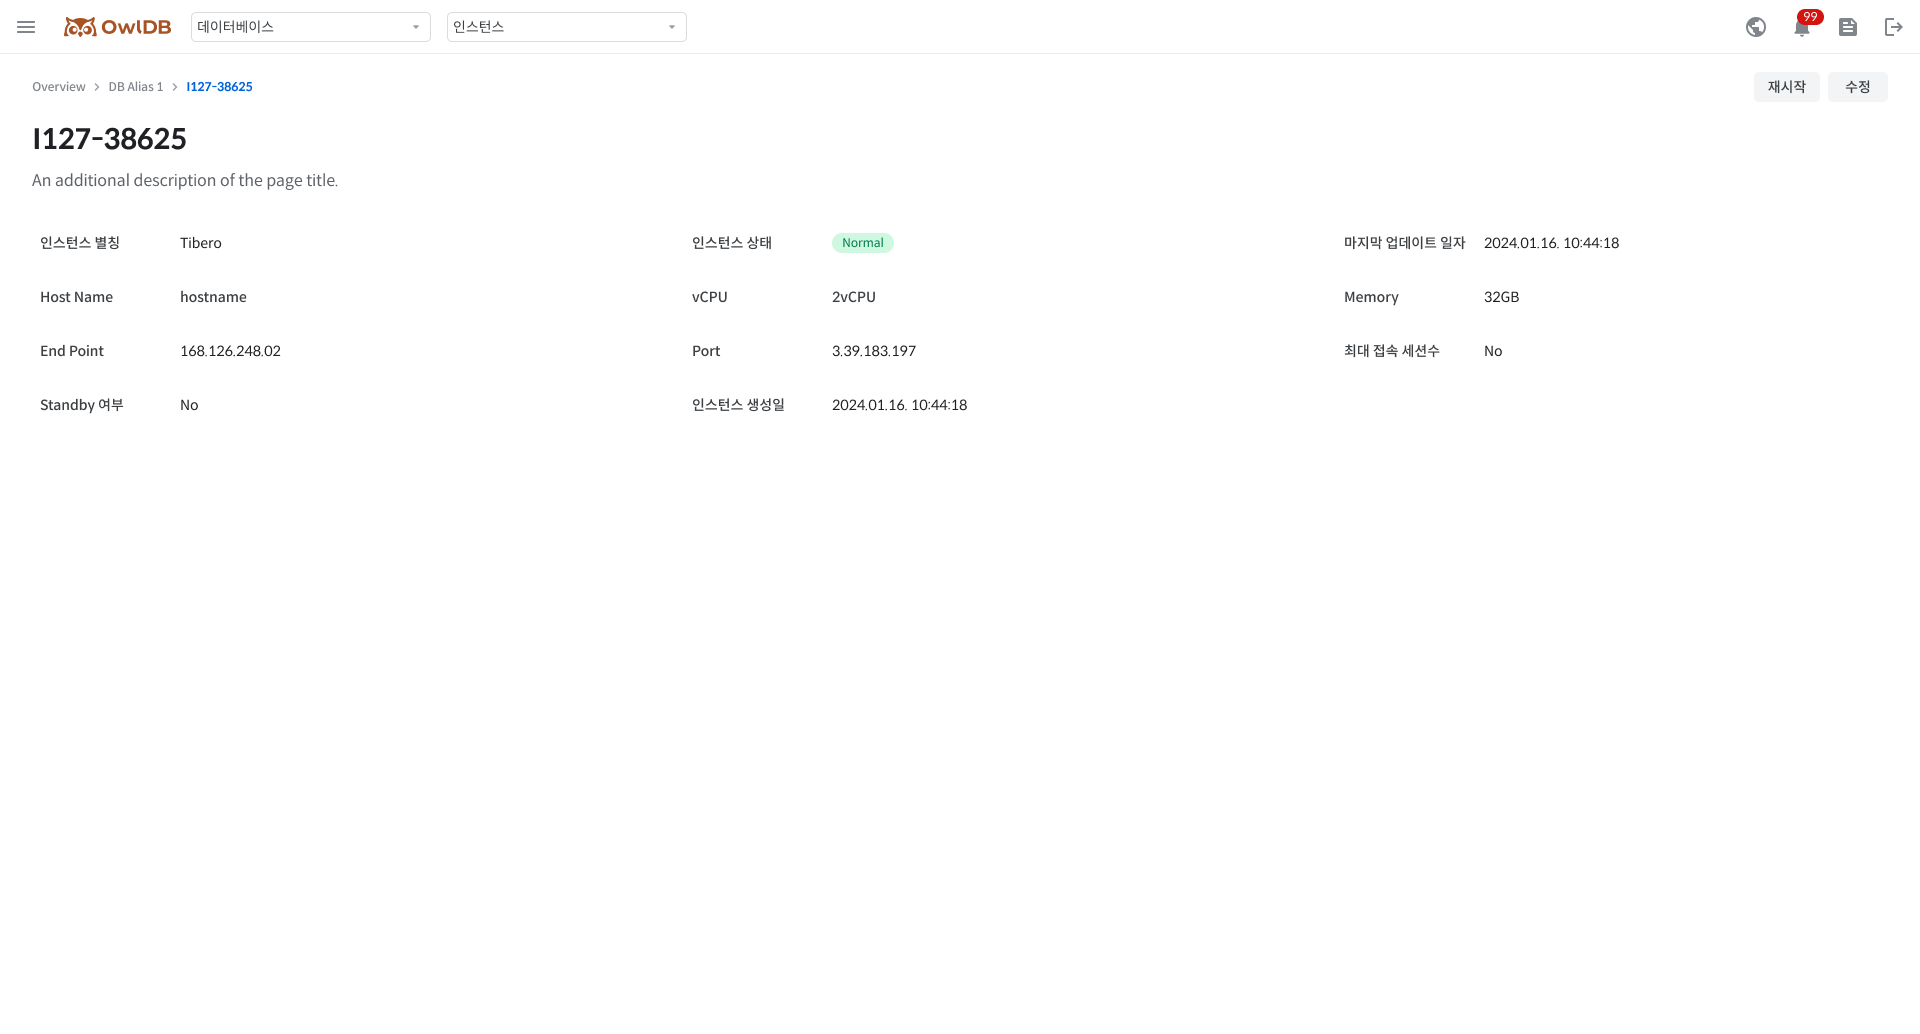Open the hamburger navigation menu
The width and height of the screenshot is (1920, 1034).
coord(26,27)
